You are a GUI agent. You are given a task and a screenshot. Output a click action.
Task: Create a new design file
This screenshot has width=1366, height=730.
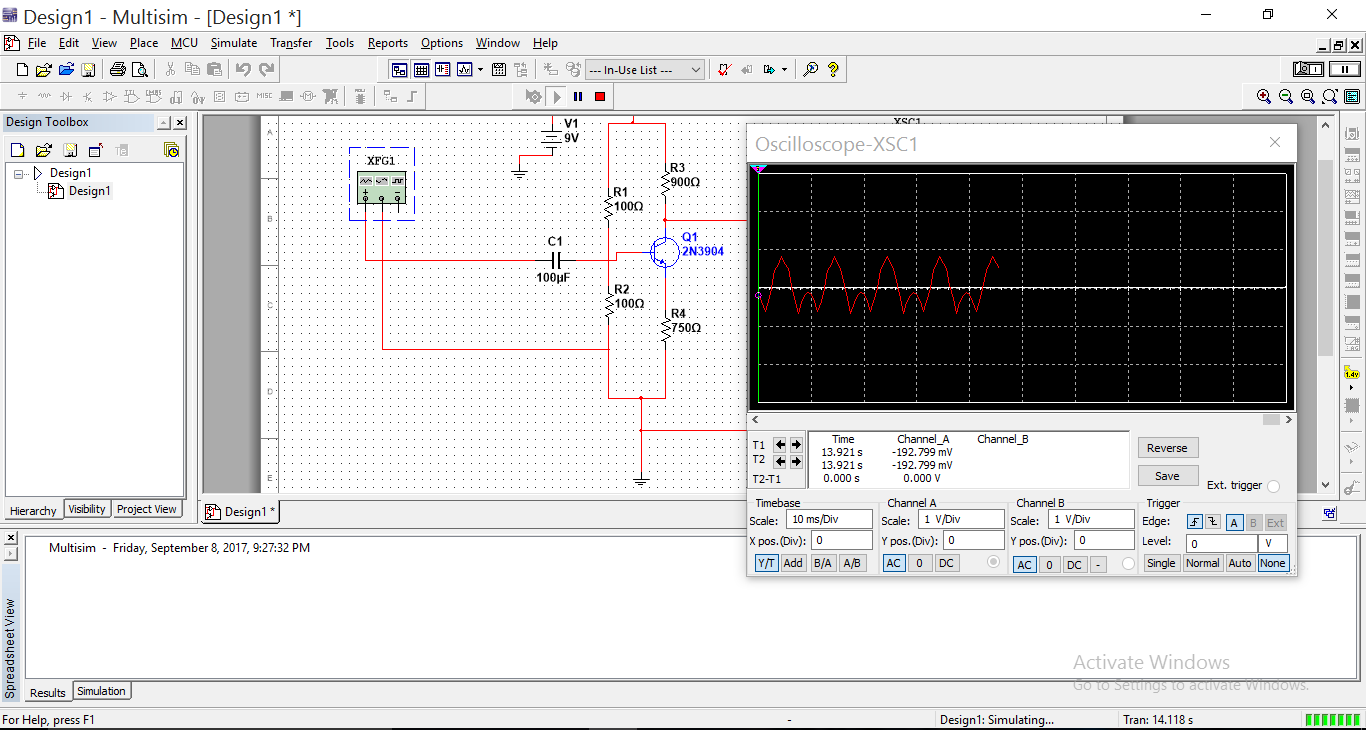[22, 69]
